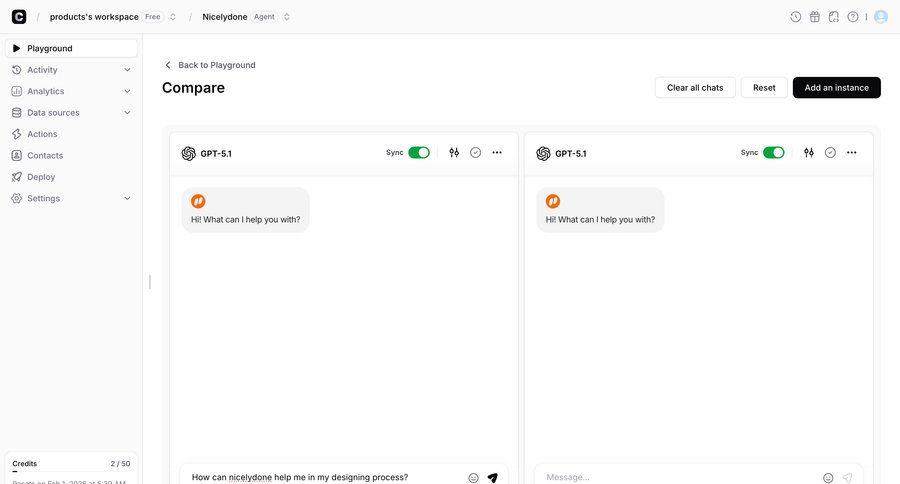Open more options menu of left instance
900x484 pixels.
(497, 152)
